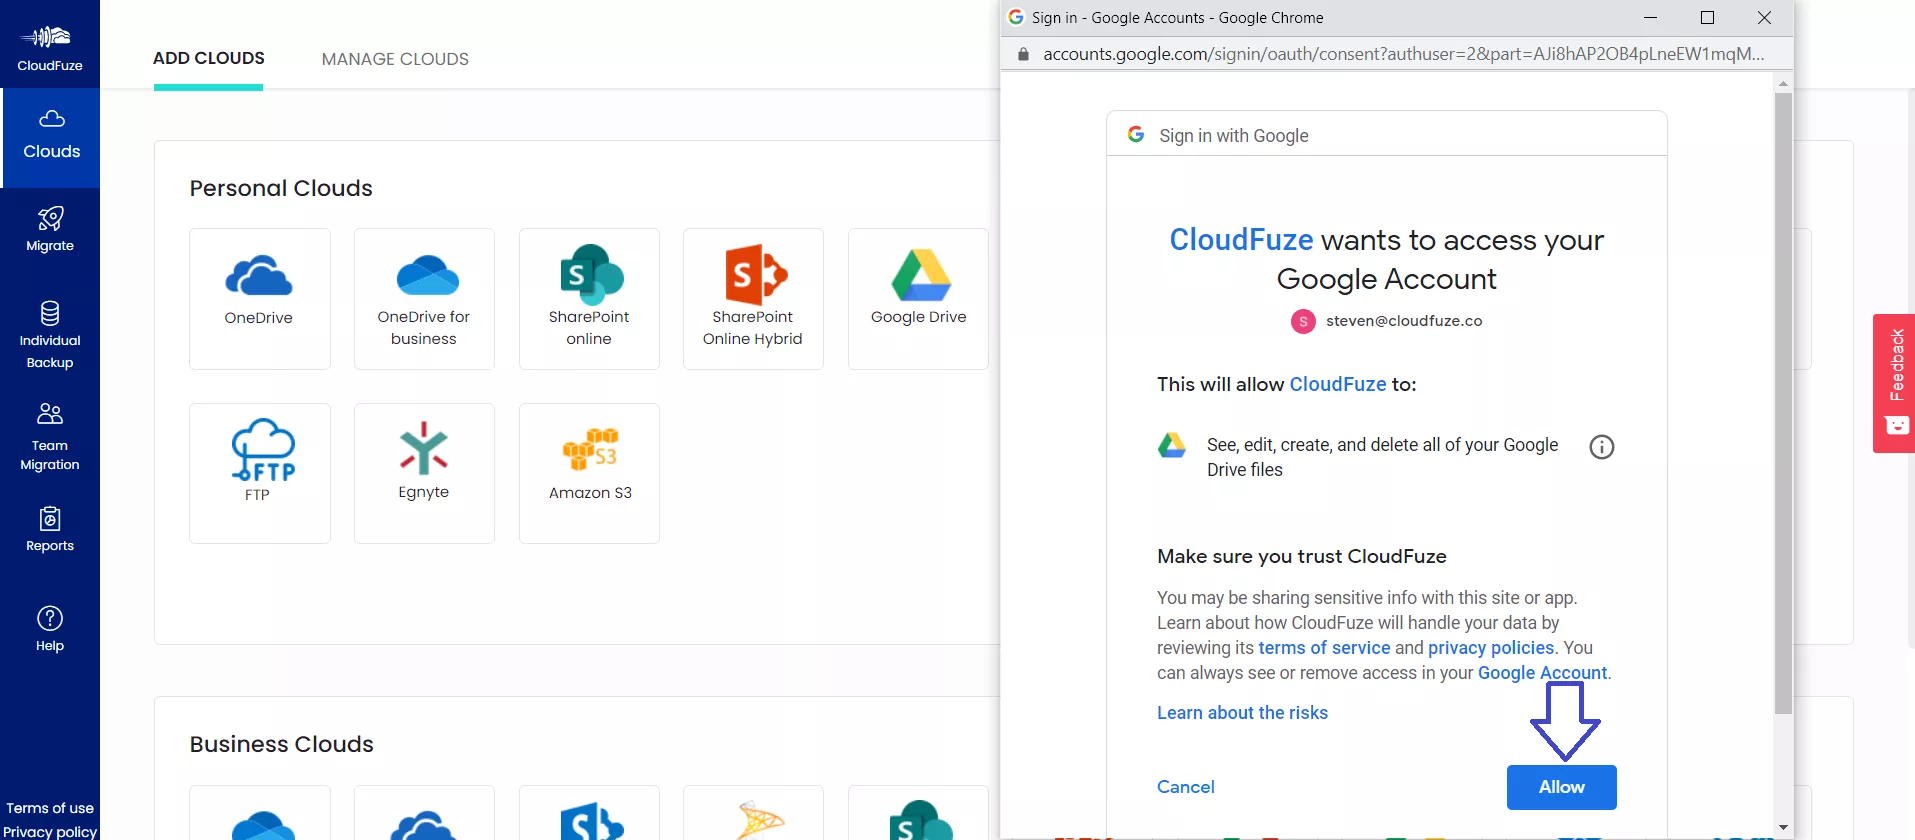
Task: Select the Google Drive cloud card
Action: coord(918,298)
